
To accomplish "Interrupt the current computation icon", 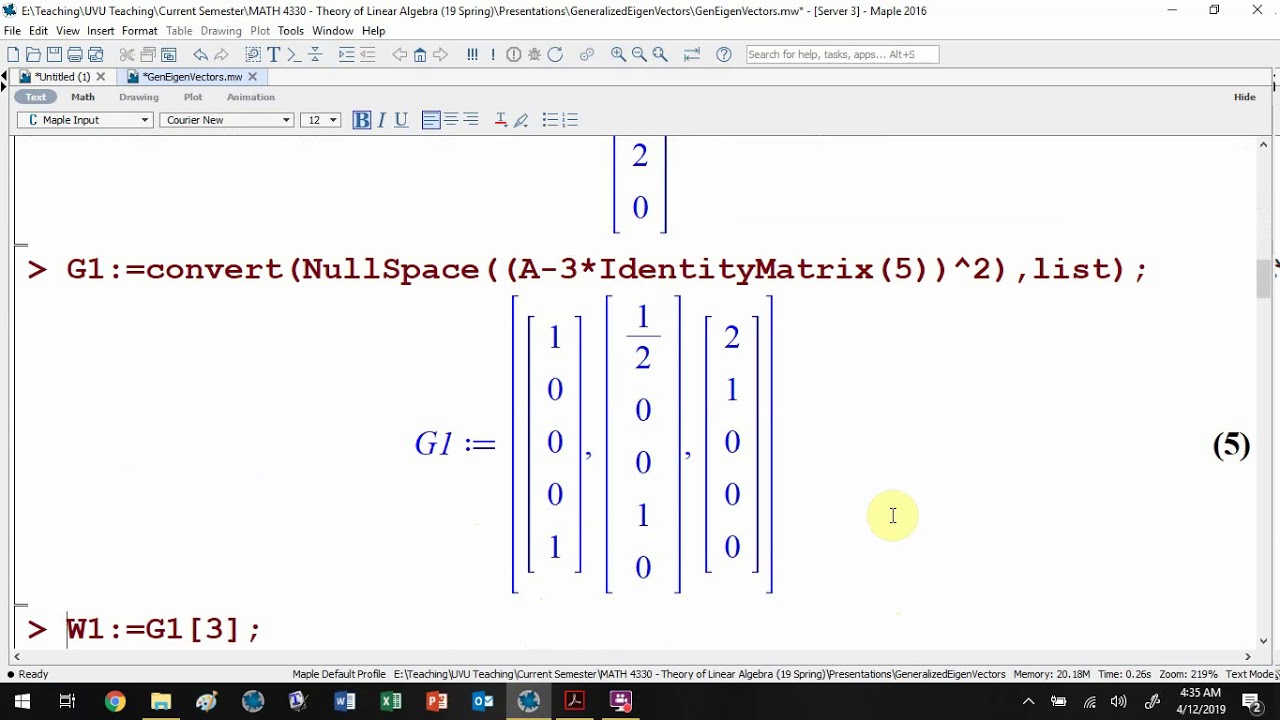I will pos(513,54).
